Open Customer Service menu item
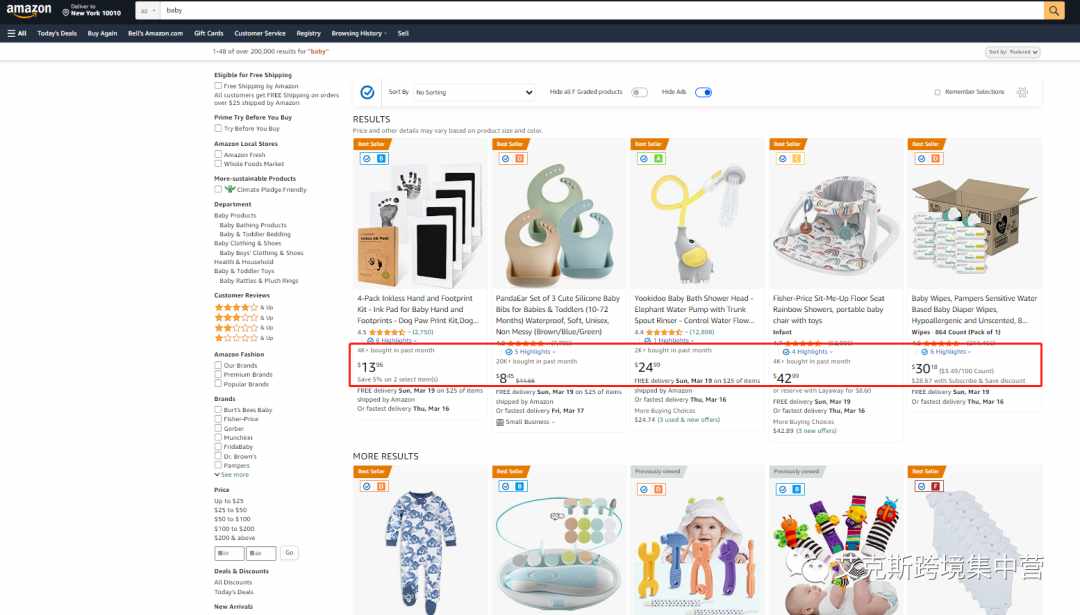This screenshot has width=1080, height=615. [260, 33]
